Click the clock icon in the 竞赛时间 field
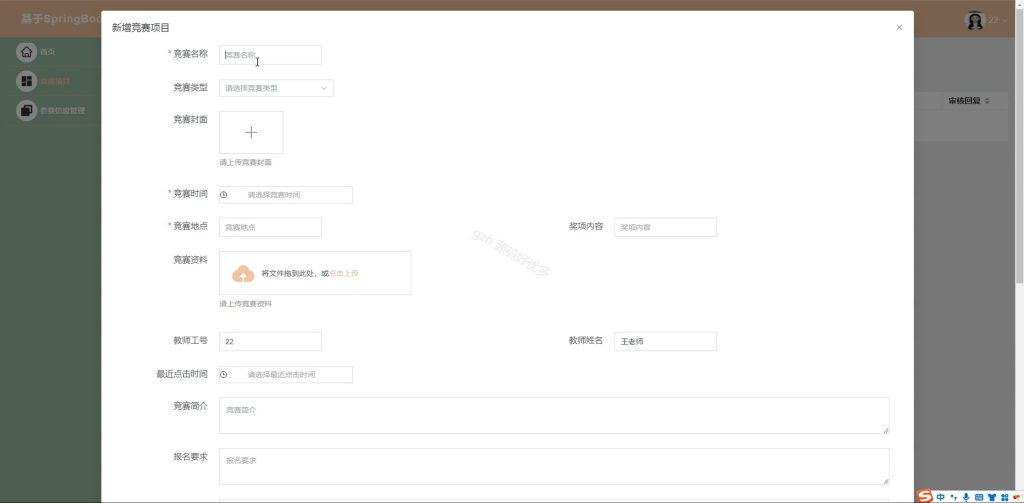The image size is (1024, 503). click(x=224, y=195)
